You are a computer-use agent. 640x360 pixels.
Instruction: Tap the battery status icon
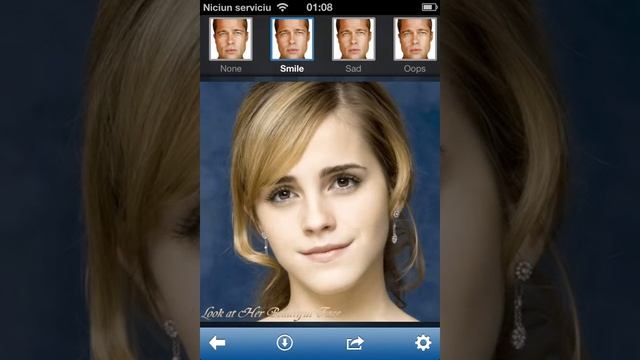429,7
